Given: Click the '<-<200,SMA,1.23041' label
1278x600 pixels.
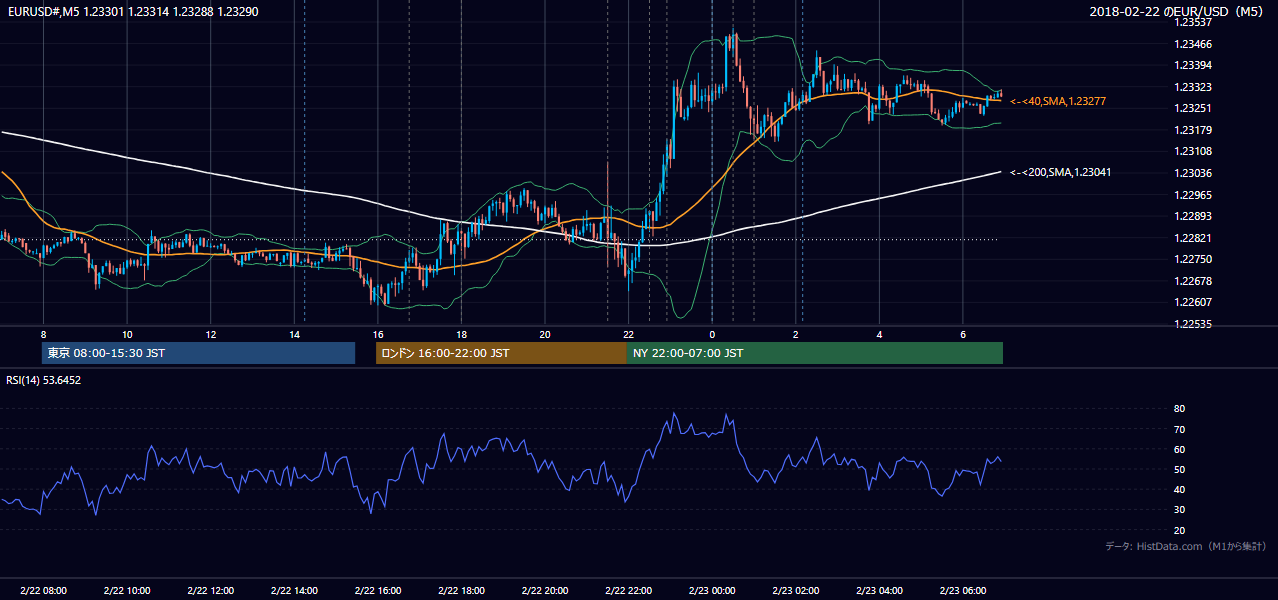Looking at the screenshot, I should pyautogui.click(x=1060, y=173).
